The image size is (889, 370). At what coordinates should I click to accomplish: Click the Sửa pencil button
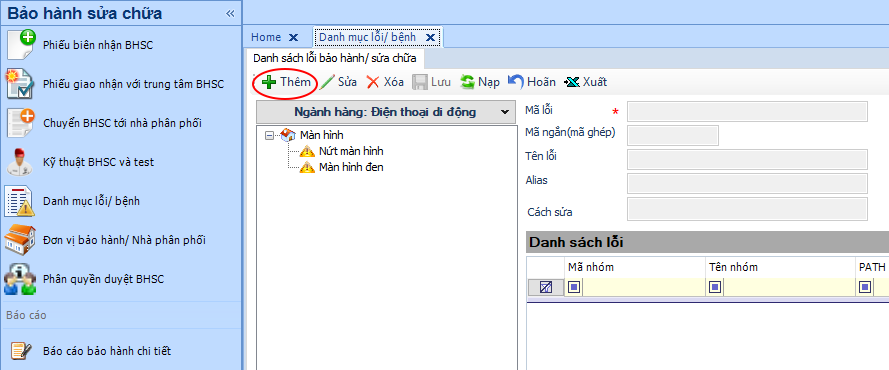click(x=338, y=82)
